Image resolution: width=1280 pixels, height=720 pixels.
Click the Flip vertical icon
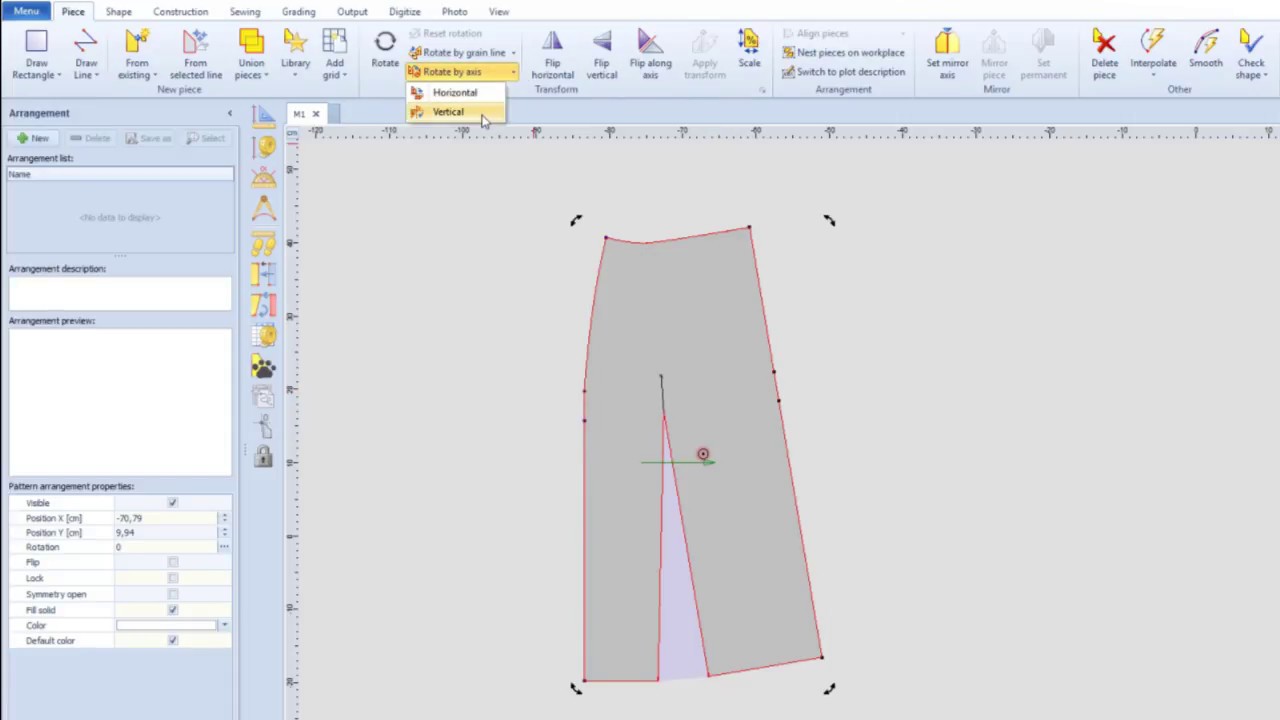tap(601, 42)
